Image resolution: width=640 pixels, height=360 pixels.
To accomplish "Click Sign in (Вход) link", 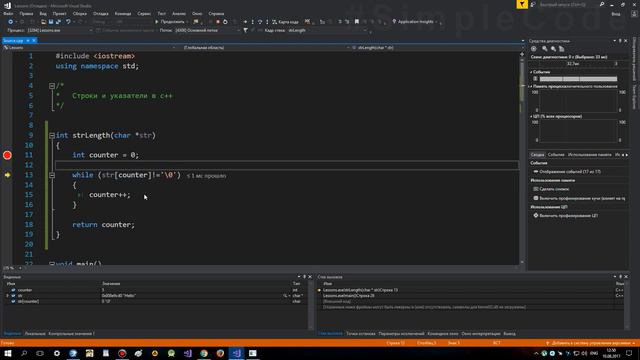I will click(616, 13).
